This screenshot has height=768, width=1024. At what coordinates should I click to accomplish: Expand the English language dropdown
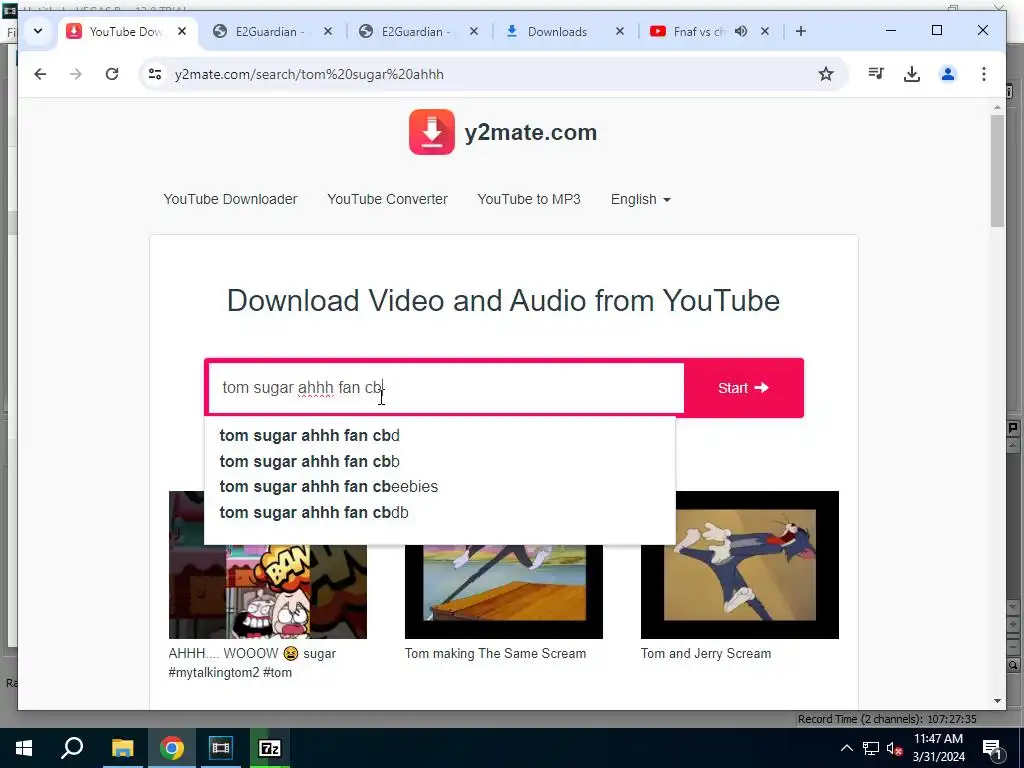click(x=641, y=199)
